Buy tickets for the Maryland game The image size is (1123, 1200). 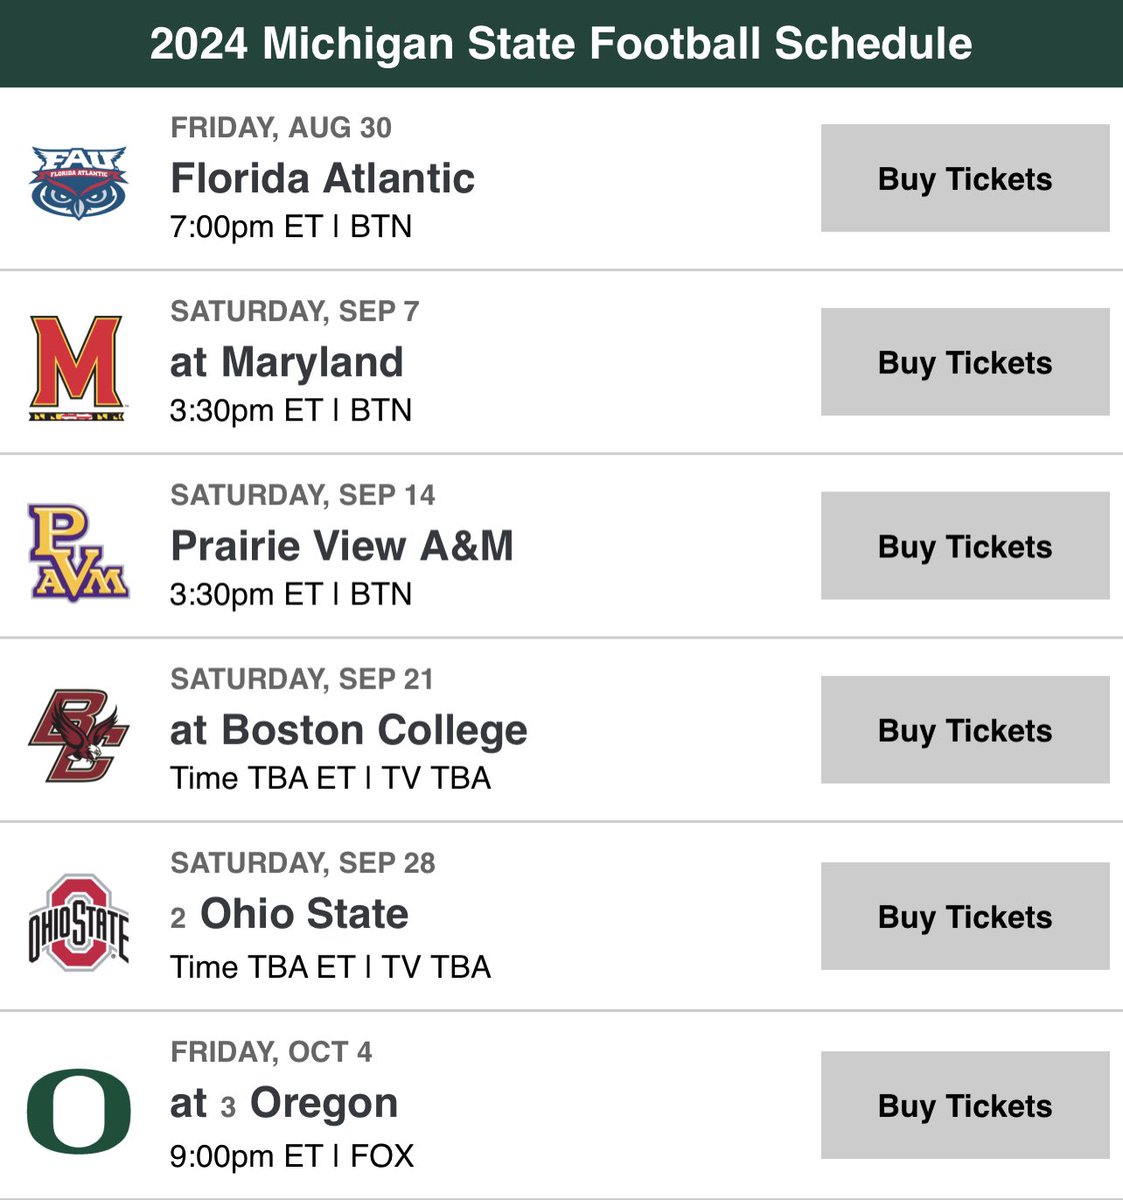pos(964,362)
